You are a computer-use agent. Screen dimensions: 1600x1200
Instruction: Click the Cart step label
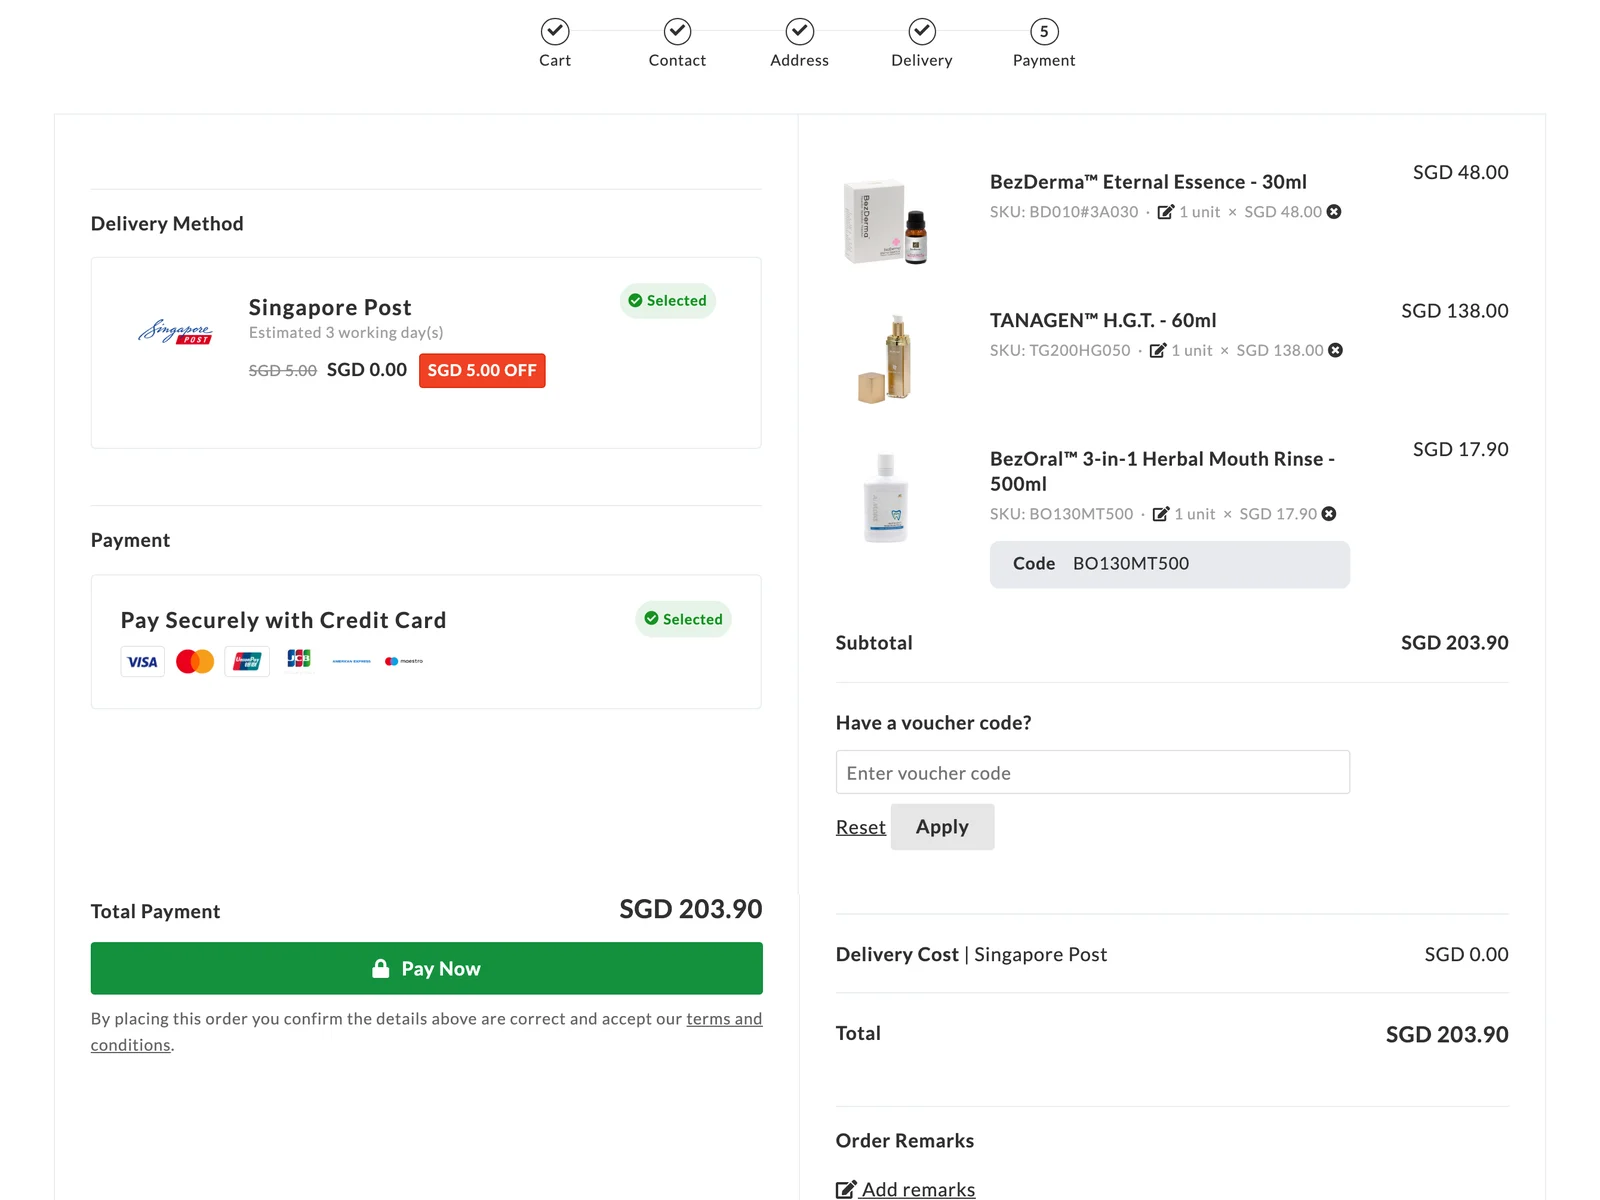coord(555,60)
